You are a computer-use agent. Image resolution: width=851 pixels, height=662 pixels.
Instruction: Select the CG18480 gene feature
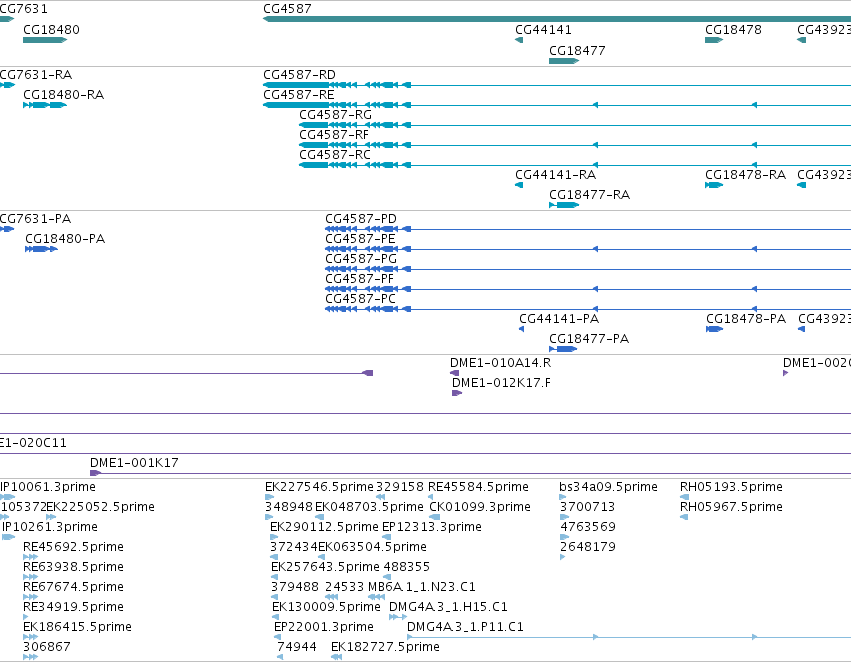(x=45, y=40)
